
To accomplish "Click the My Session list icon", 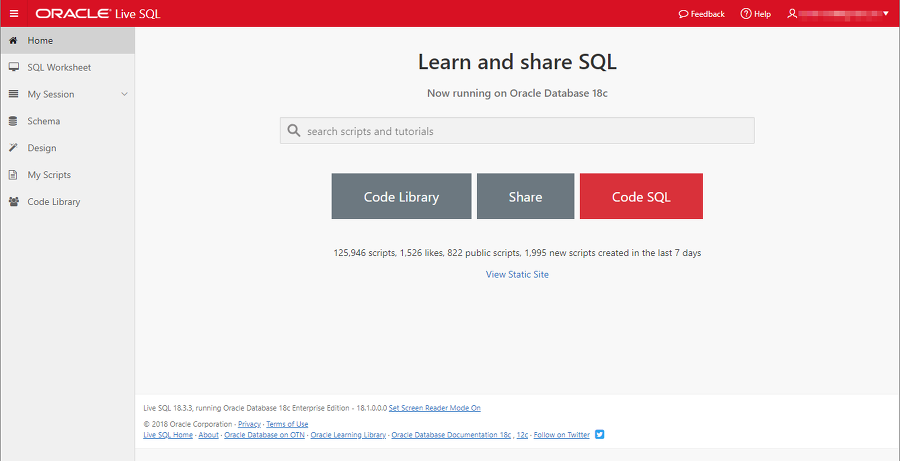I will pos(14,94).
